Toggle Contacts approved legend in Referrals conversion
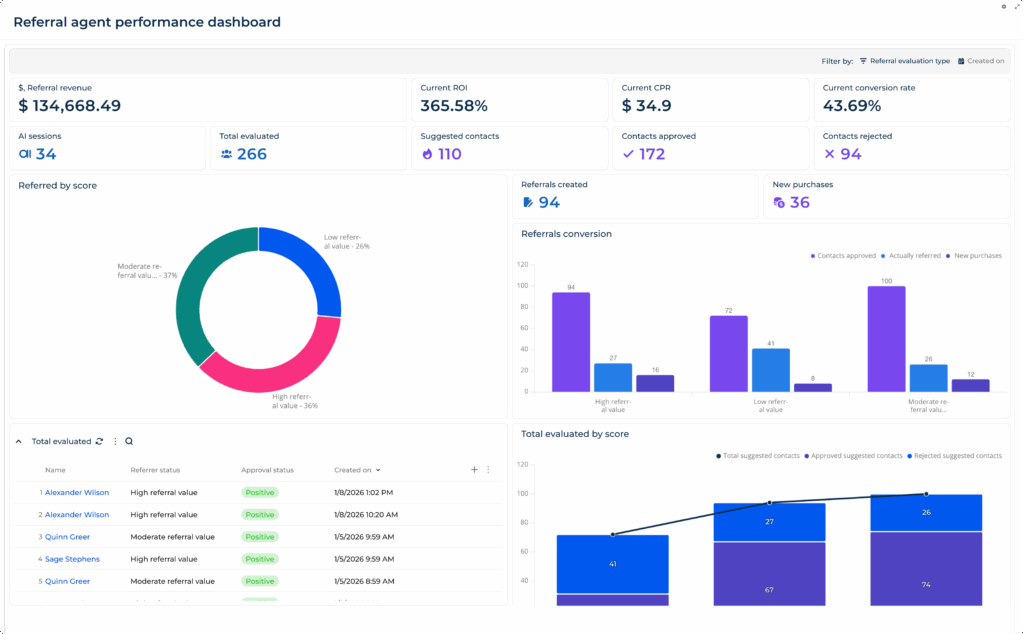 click(842, 256)
